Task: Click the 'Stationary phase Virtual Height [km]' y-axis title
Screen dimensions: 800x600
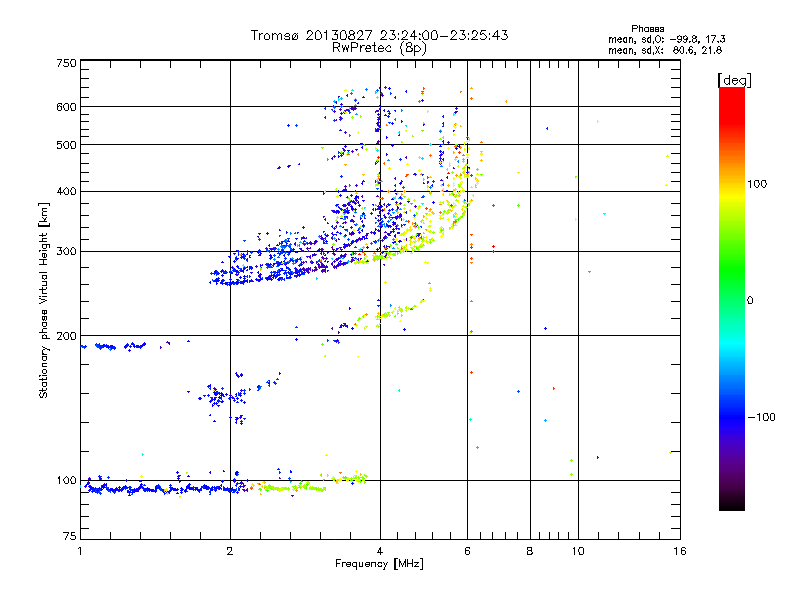Action: [43, 300]
